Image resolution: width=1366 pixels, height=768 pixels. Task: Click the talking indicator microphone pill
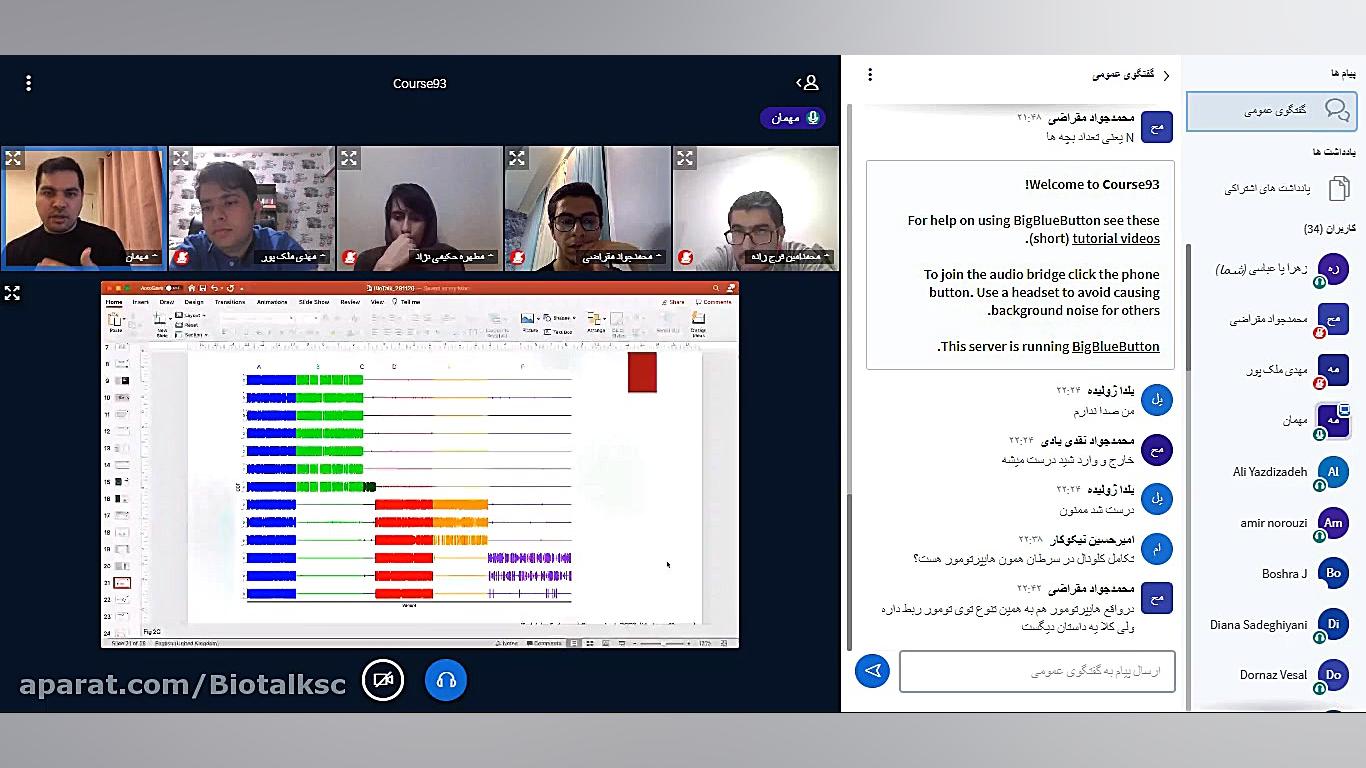click(793, 118)
